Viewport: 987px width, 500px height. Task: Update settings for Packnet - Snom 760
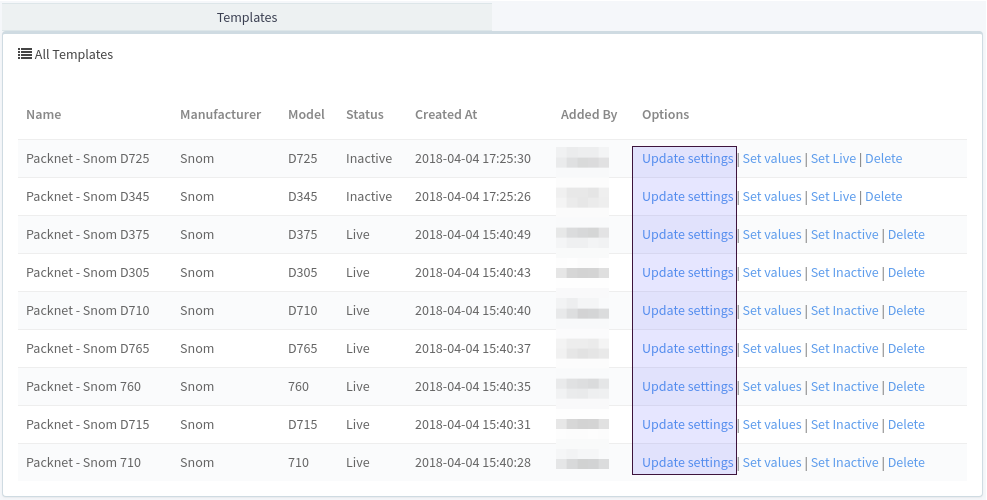pos(687,387)
